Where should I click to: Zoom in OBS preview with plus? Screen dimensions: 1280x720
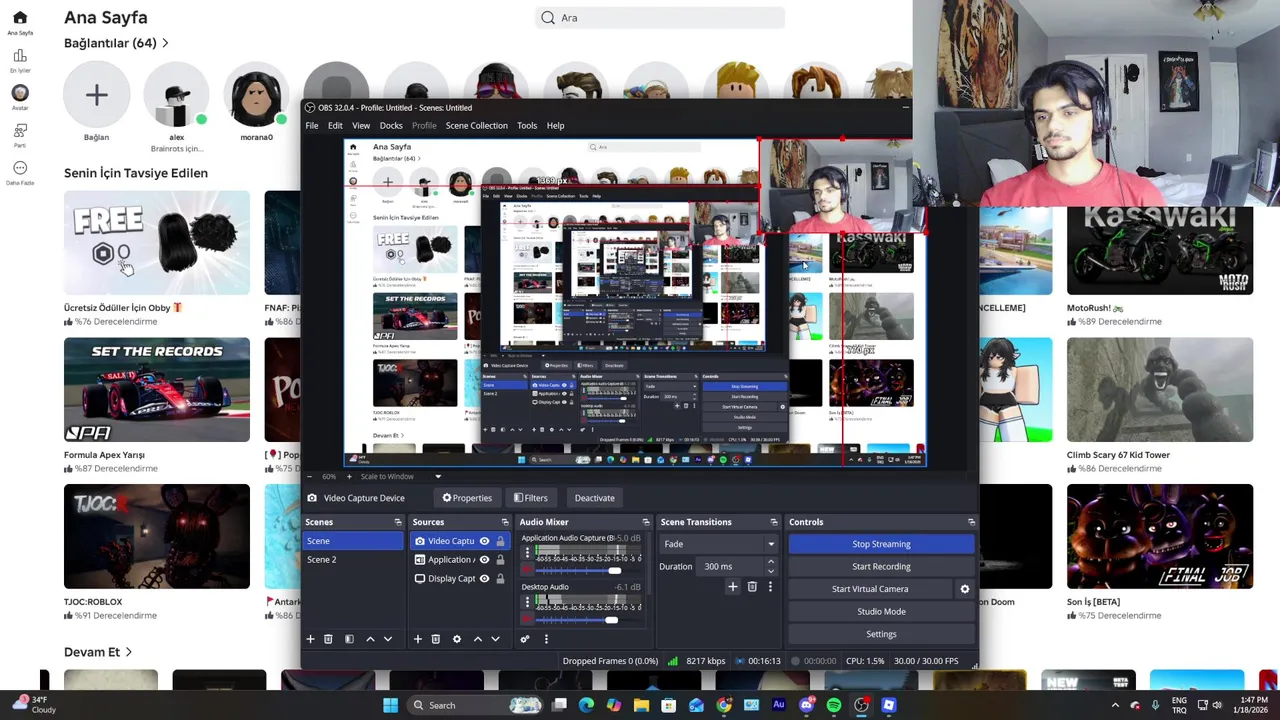(349, 476)
